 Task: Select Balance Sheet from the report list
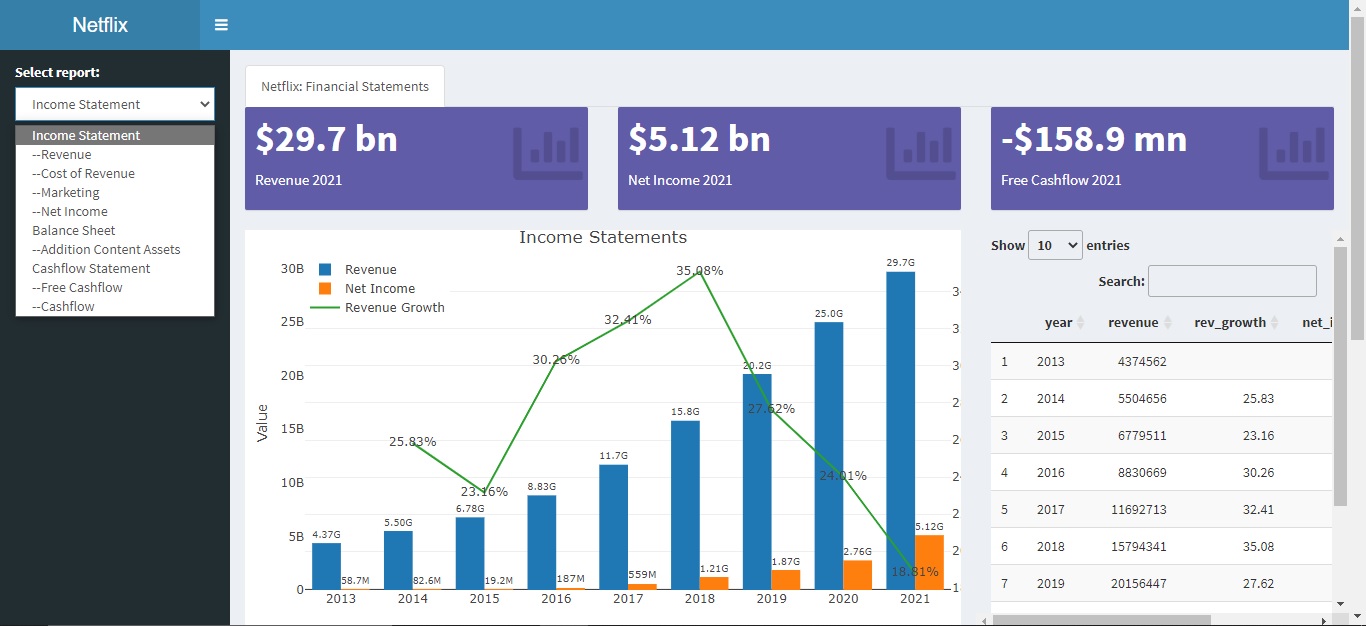pyautogui.click(x=73, y=230)
